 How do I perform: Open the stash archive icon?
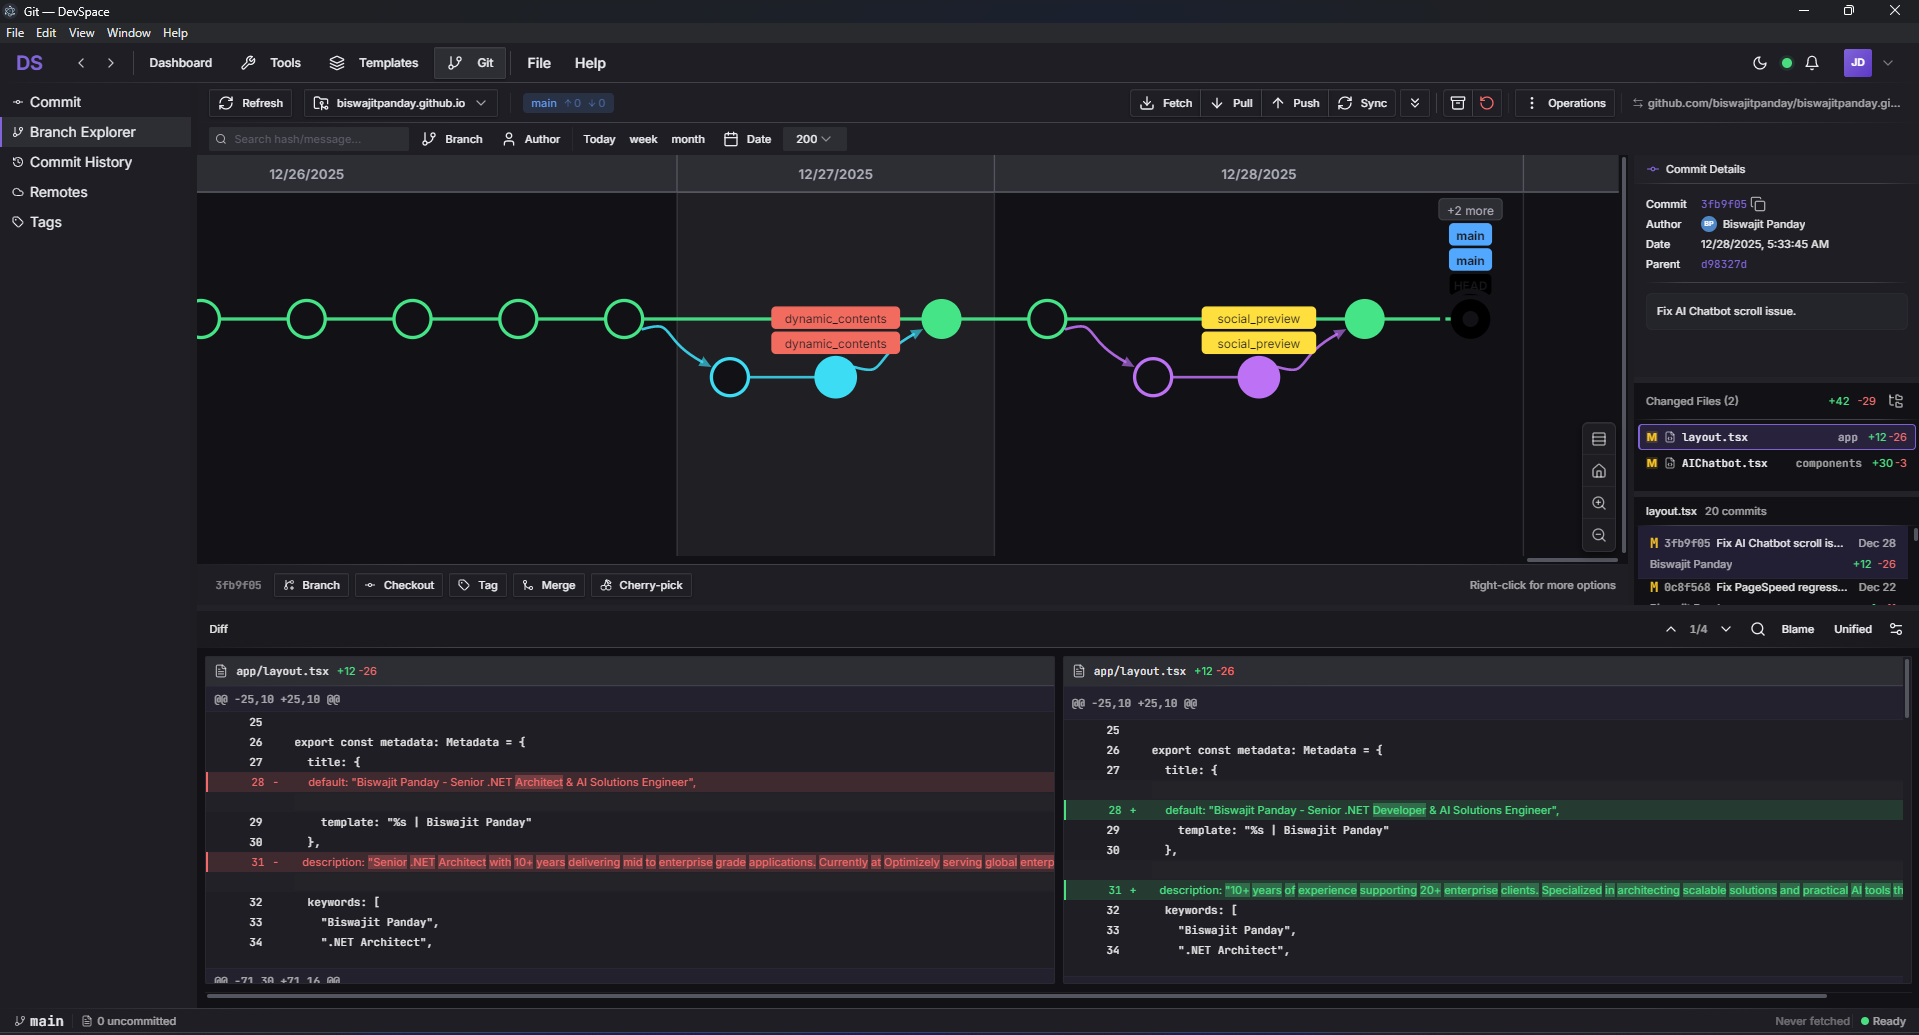pos(1458,103)
